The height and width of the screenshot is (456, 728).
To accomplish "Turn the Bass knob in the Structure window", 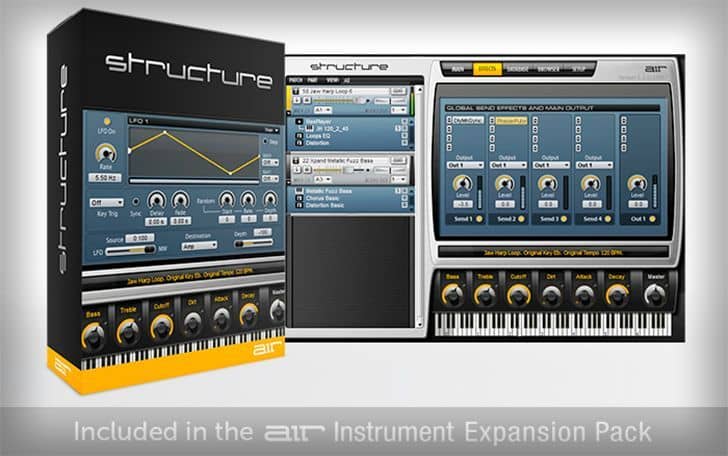I will point(452,294).
